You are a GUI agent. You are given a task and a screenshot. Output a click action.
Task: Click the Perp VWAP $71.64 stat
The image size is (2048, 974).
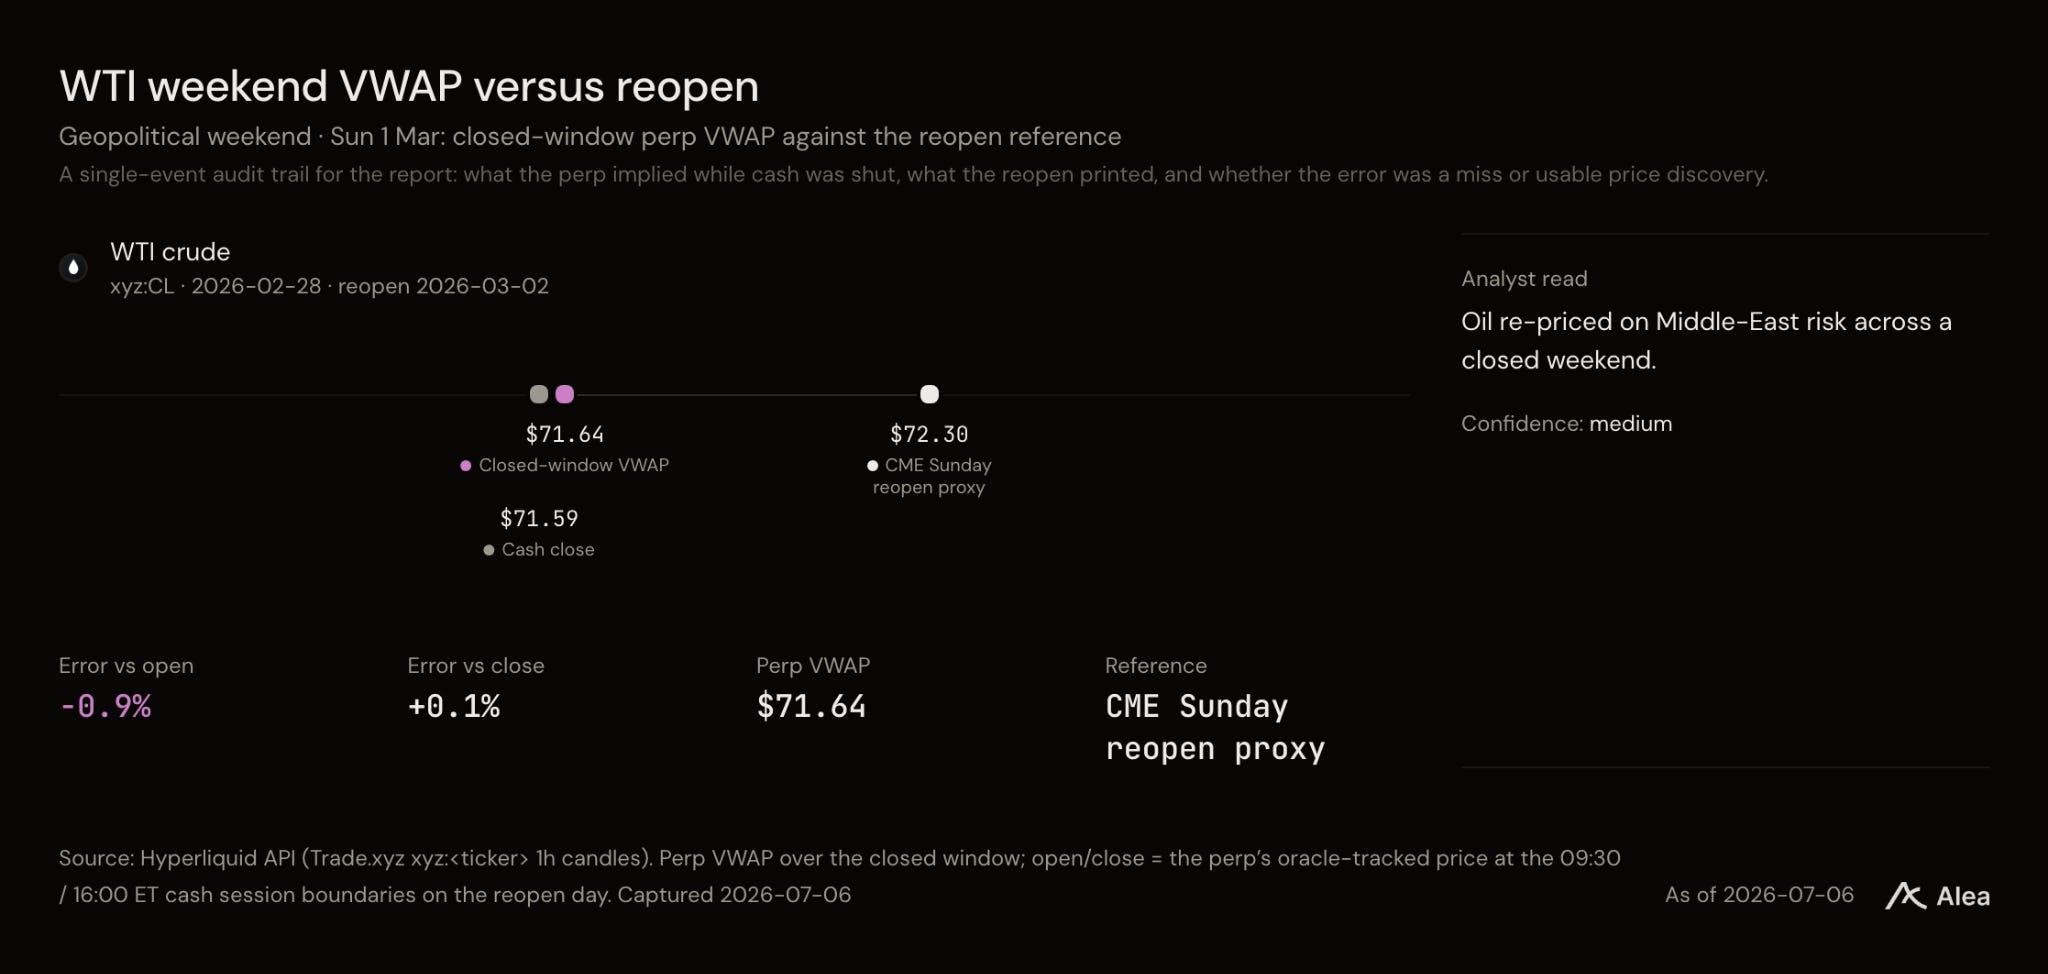point(811,706)
